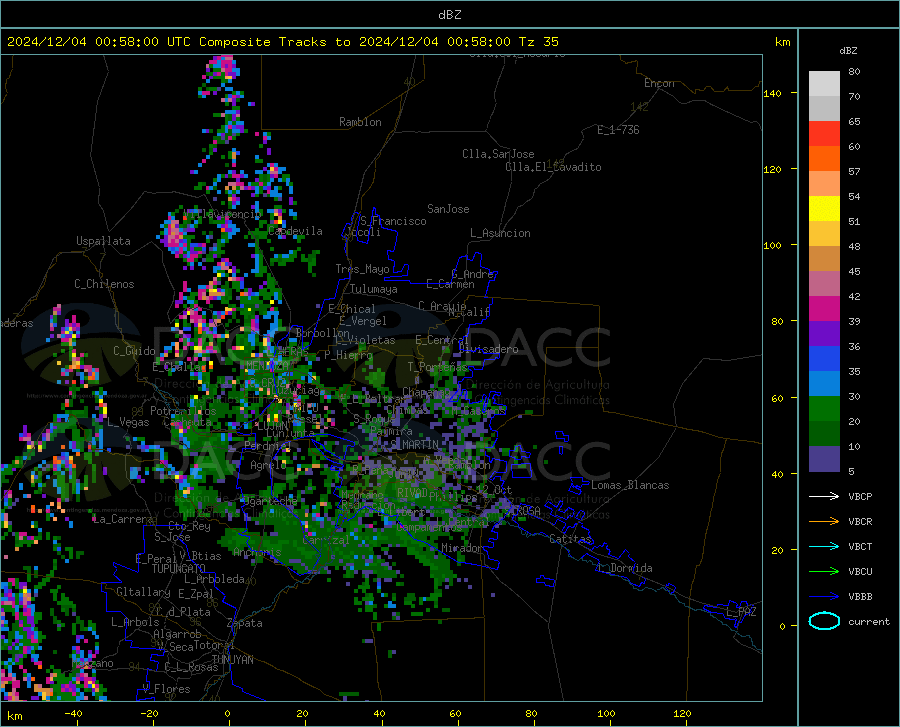Screen dimensions: 900x727
Task: Click the 100 km vertical axis tick
Action: click(x=773, y=246)
